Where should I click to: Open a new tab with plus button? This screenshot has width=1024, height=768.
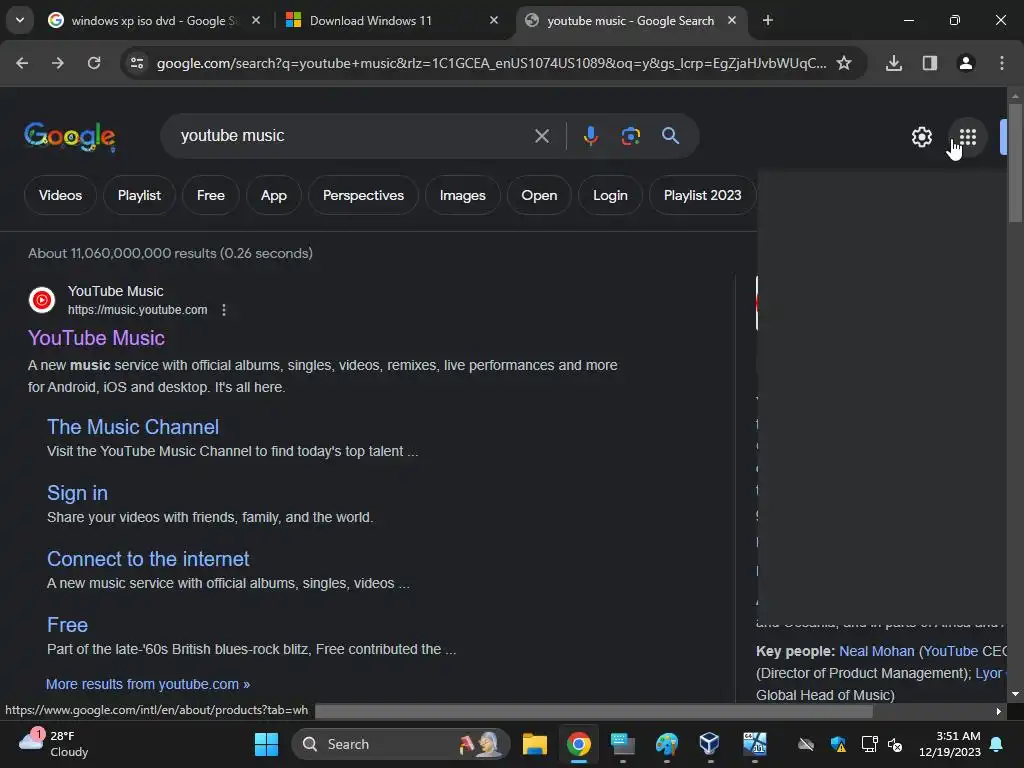(x=767, y=20)
